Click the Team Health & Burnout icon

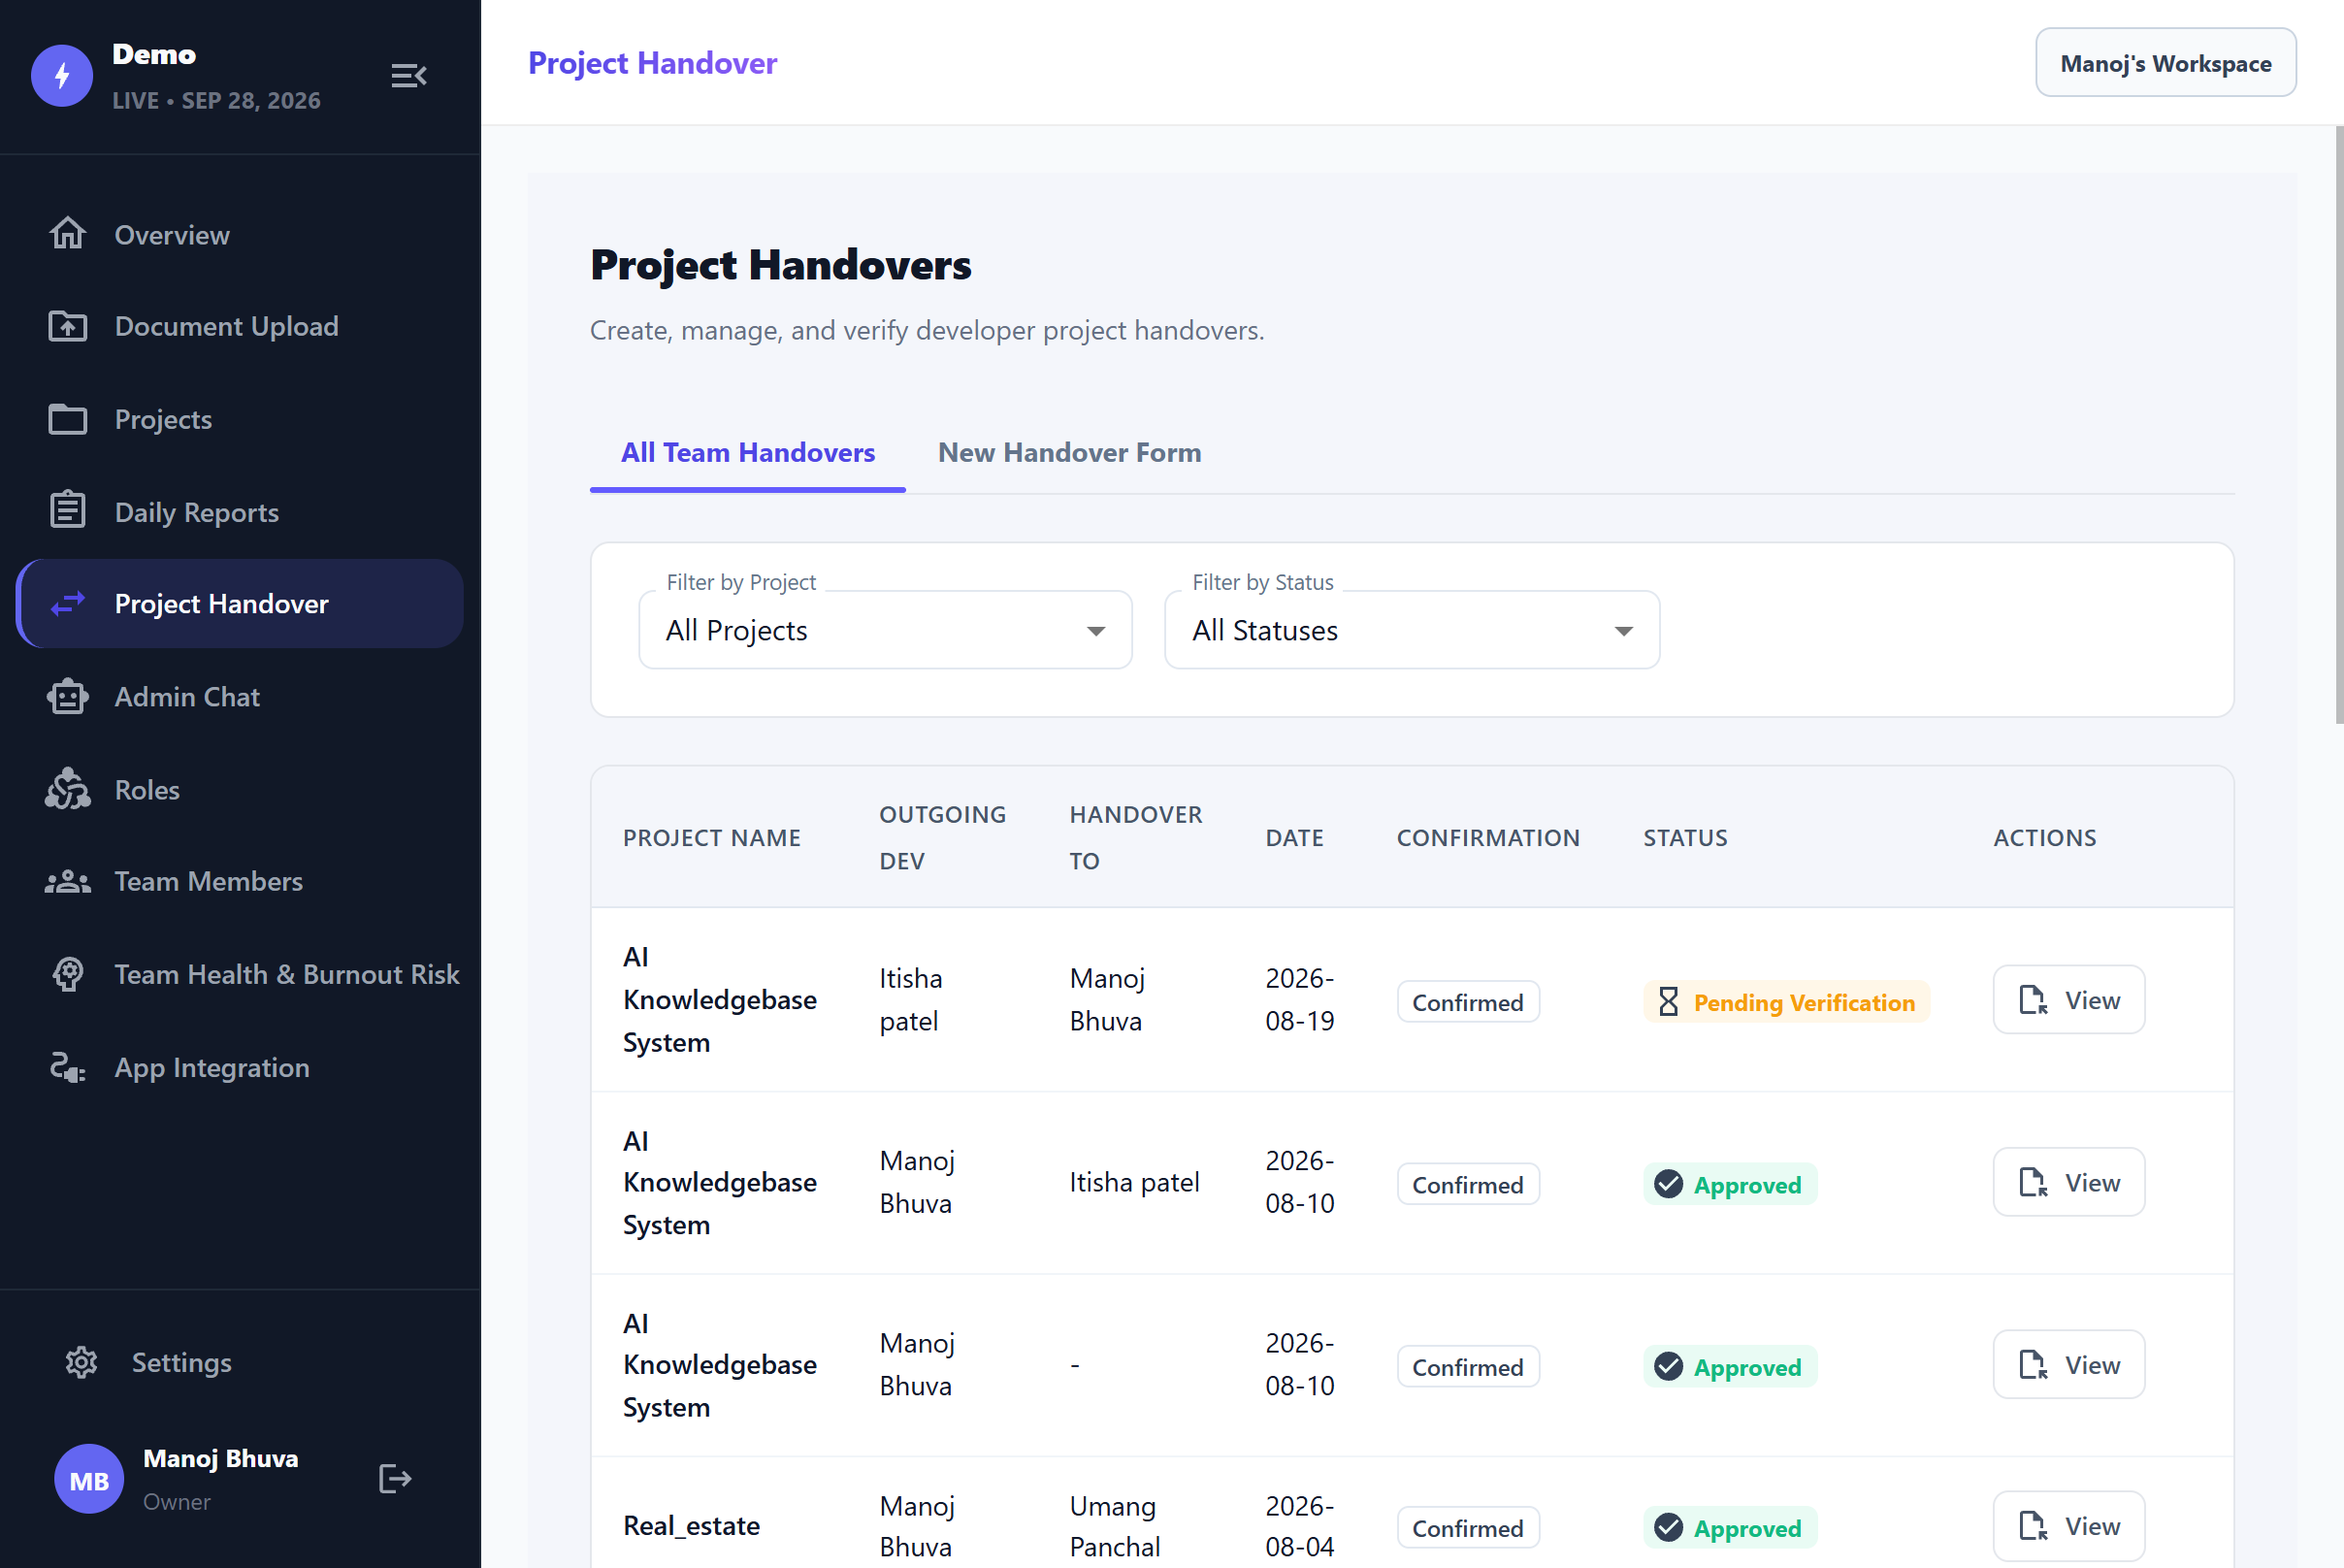[x=68, y=974]
